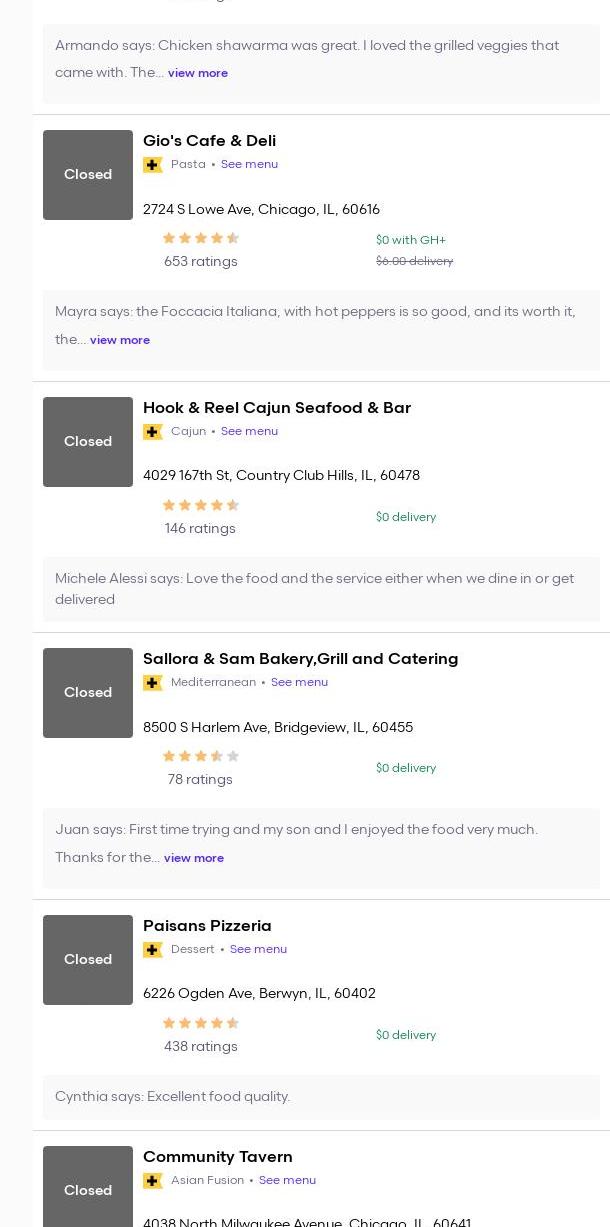Open Hook & Reel Cajun Seafood & Bar title
Viewport: 610px width, 1227px height.
(277, 408)
